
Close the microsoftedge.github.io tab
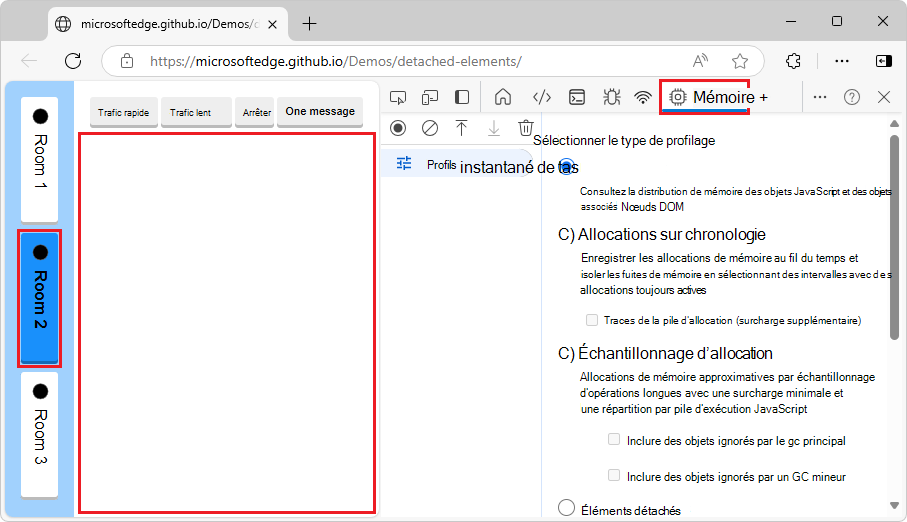[x=272, y=24]
